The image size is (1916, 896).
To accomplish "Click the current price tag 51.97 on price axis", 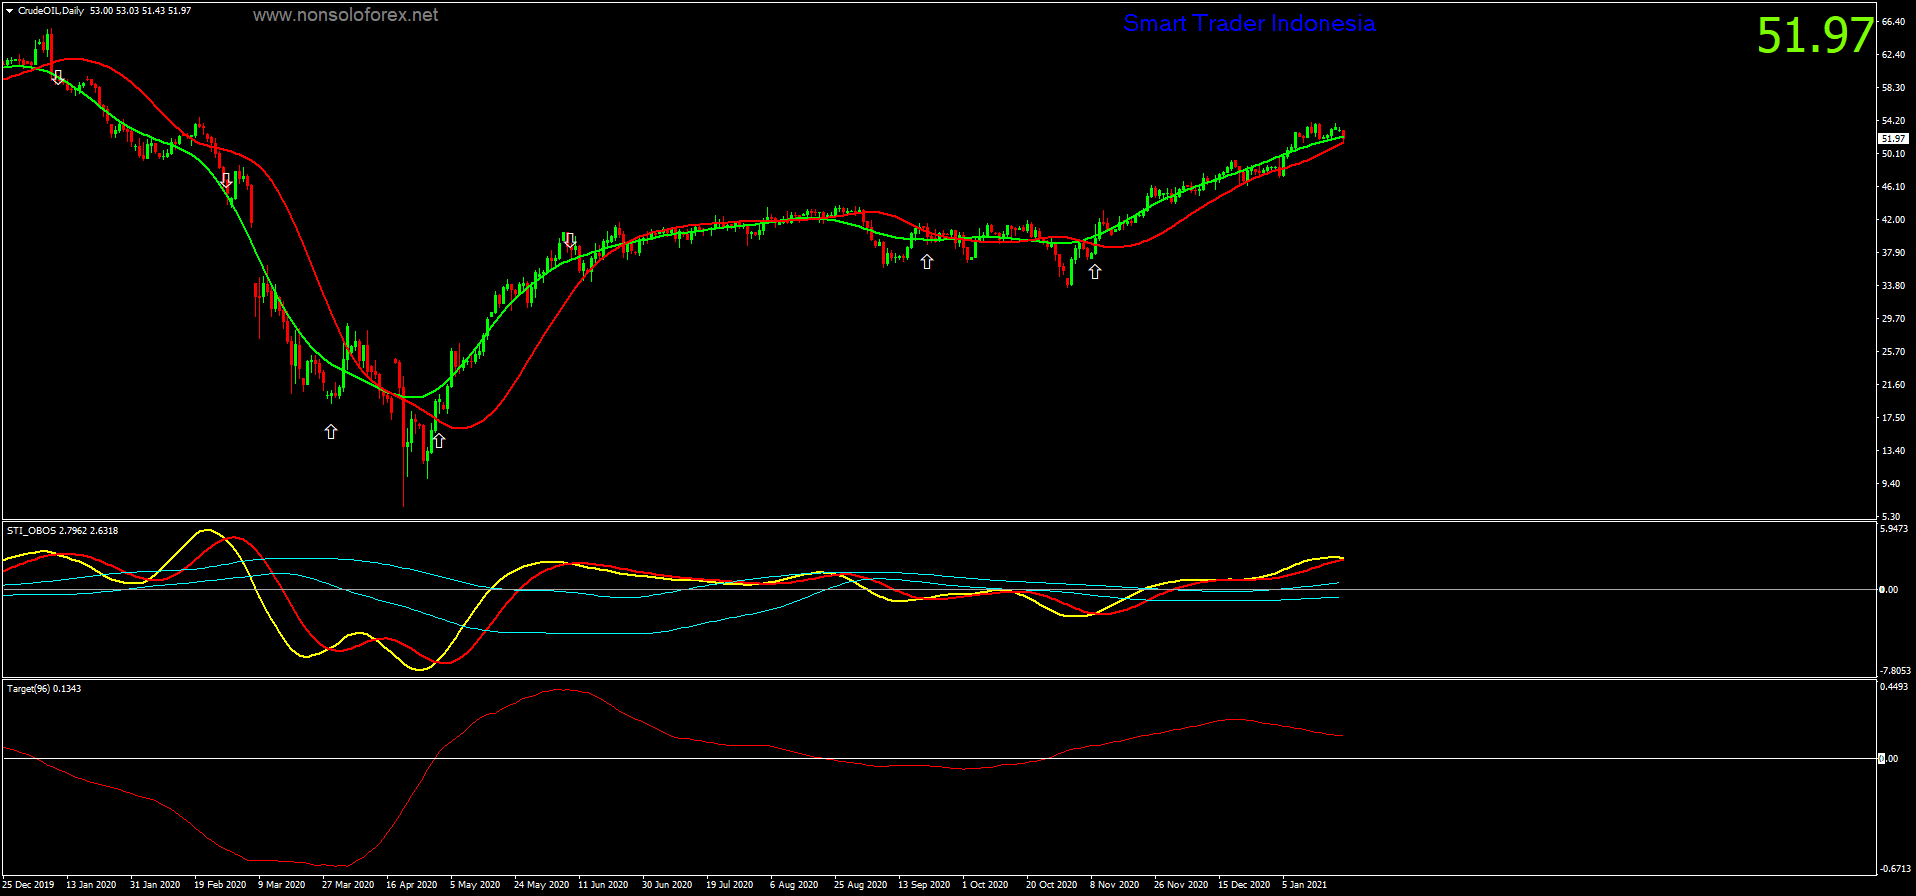I will coord(1893,139).
